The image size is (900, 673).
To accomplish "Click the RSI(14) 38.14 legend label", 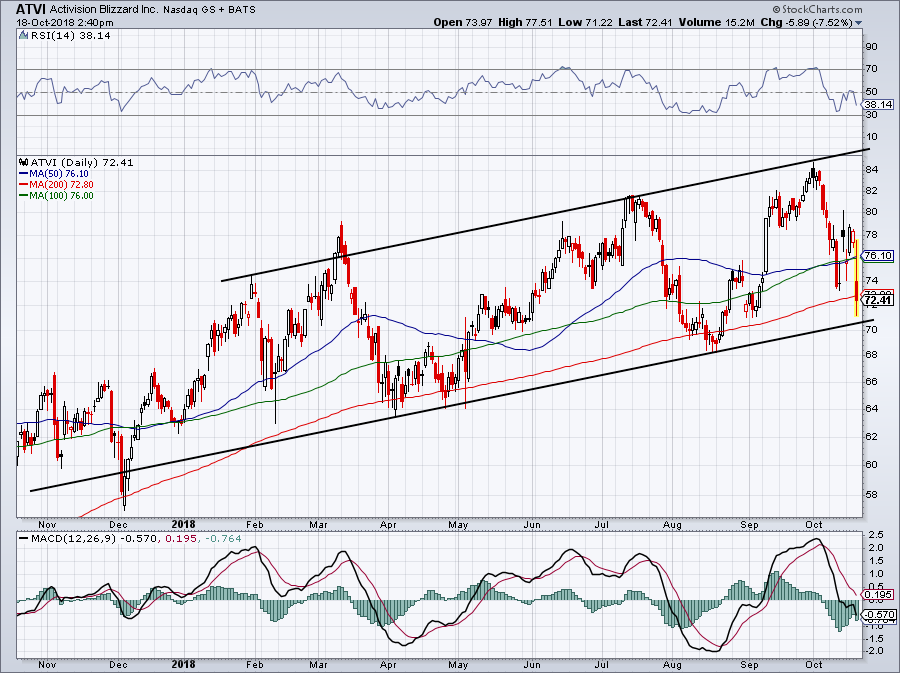I will click(71, 36).
